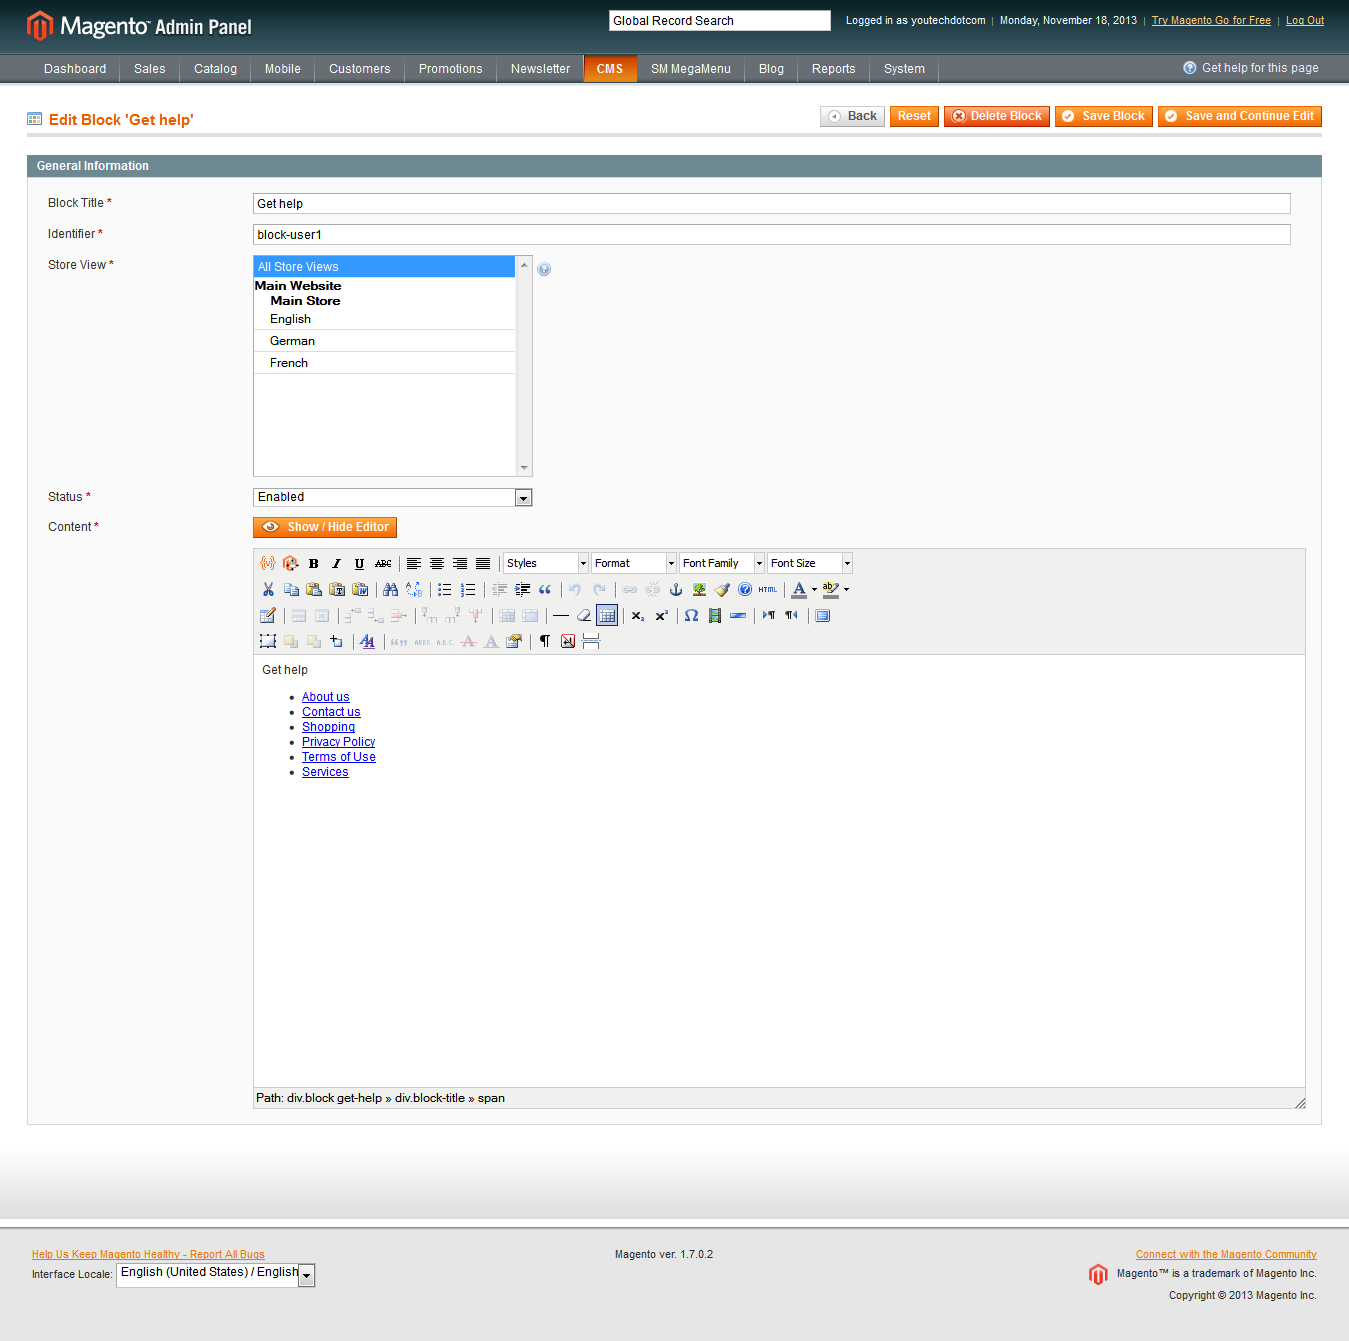Click the cut scissors icon
This screenshot has height=1341, width=1349.
pos(268,590)
